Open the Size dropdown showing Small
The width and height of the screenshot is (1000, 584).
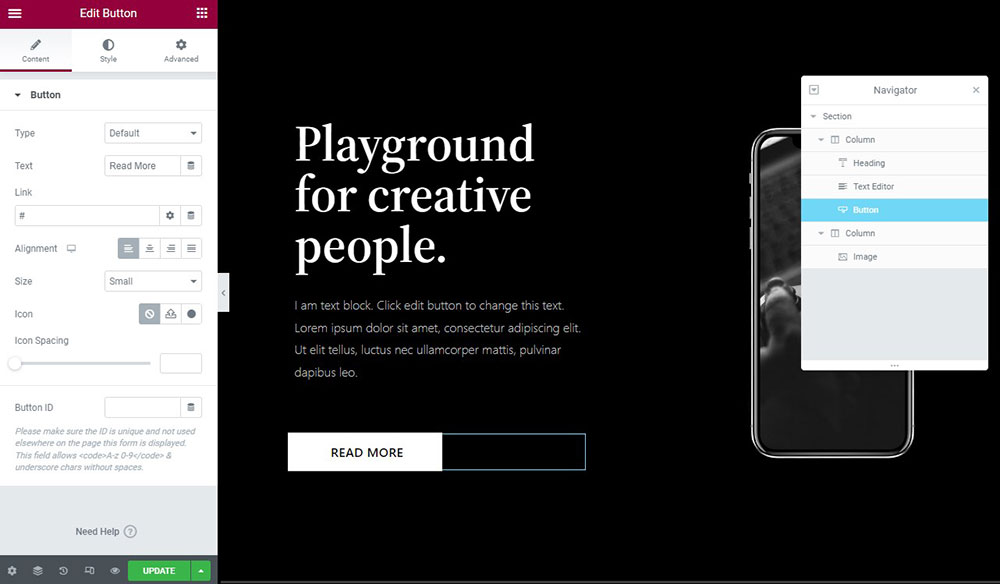(x=153, y=281)
